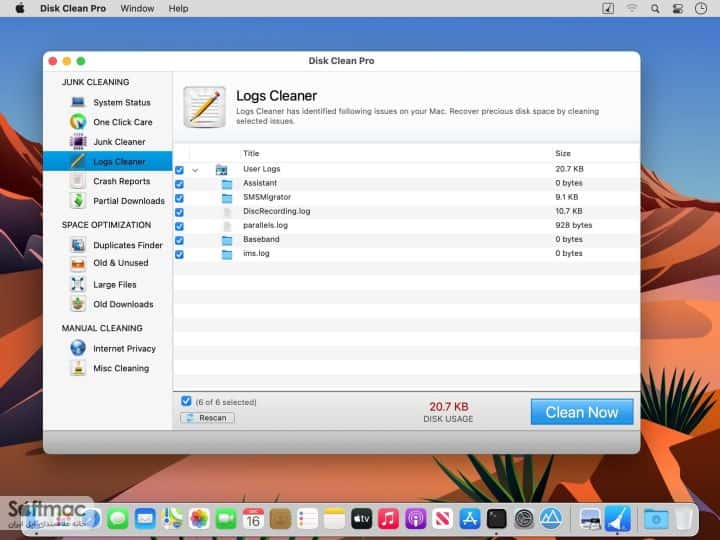Uncheck parallels.log checkbox
This screenshot has width=720, height=540.
click(180, 226)
